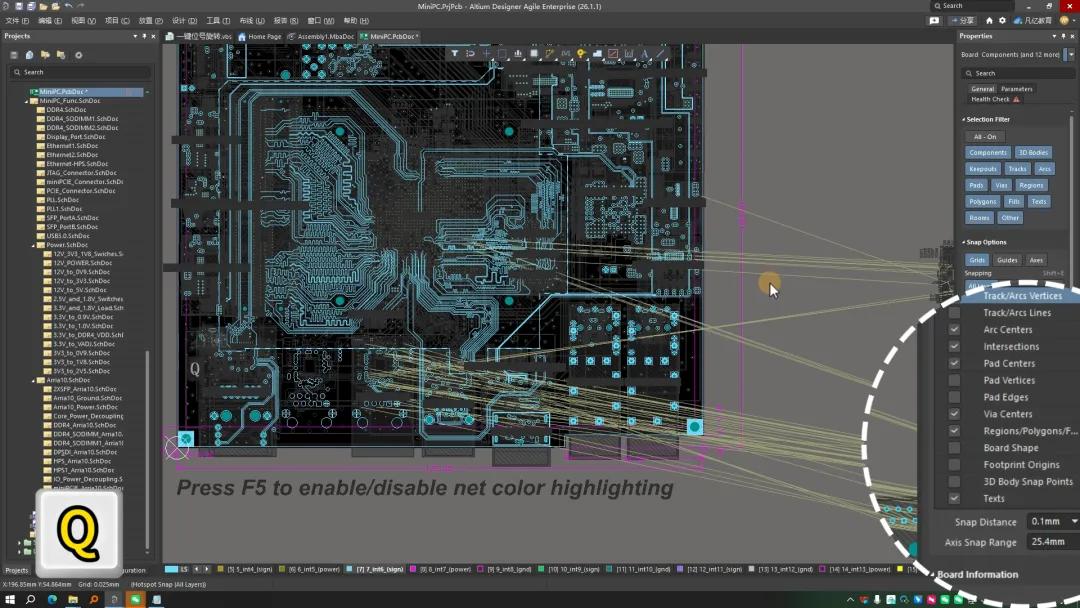Select the place line tool
The width and height of the screenshot is (1080, 608).
tap(661, 54)
